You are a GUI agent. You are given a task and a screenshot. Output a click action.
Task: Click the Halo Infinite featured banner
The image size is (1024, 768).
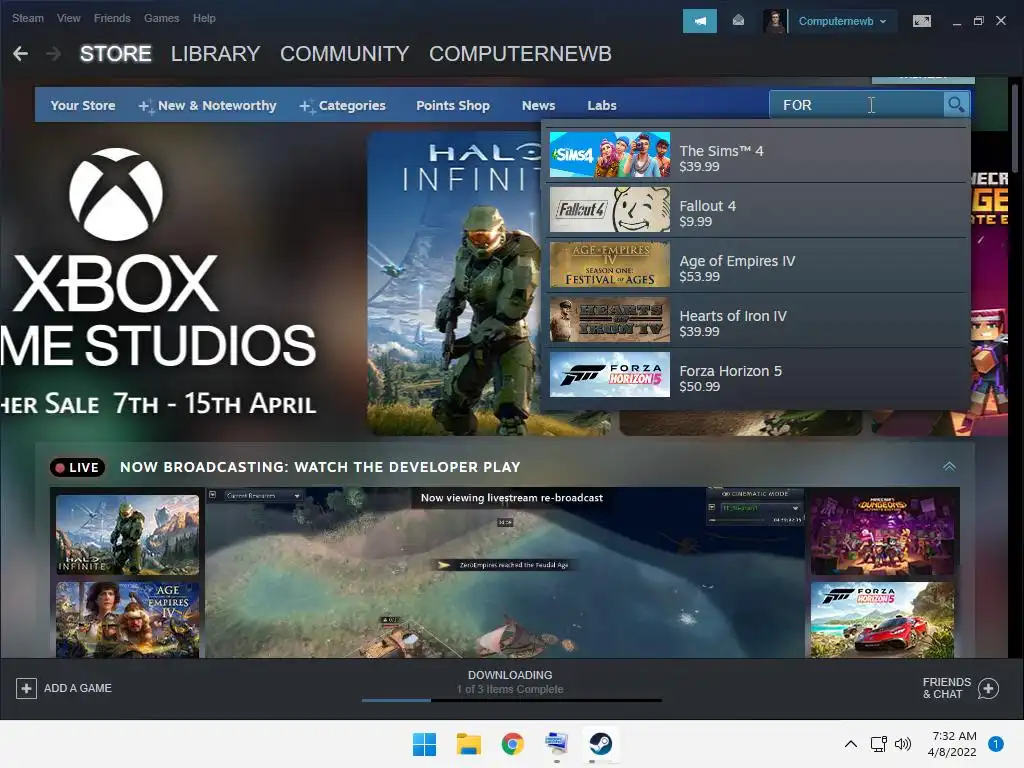click(454, 283)
